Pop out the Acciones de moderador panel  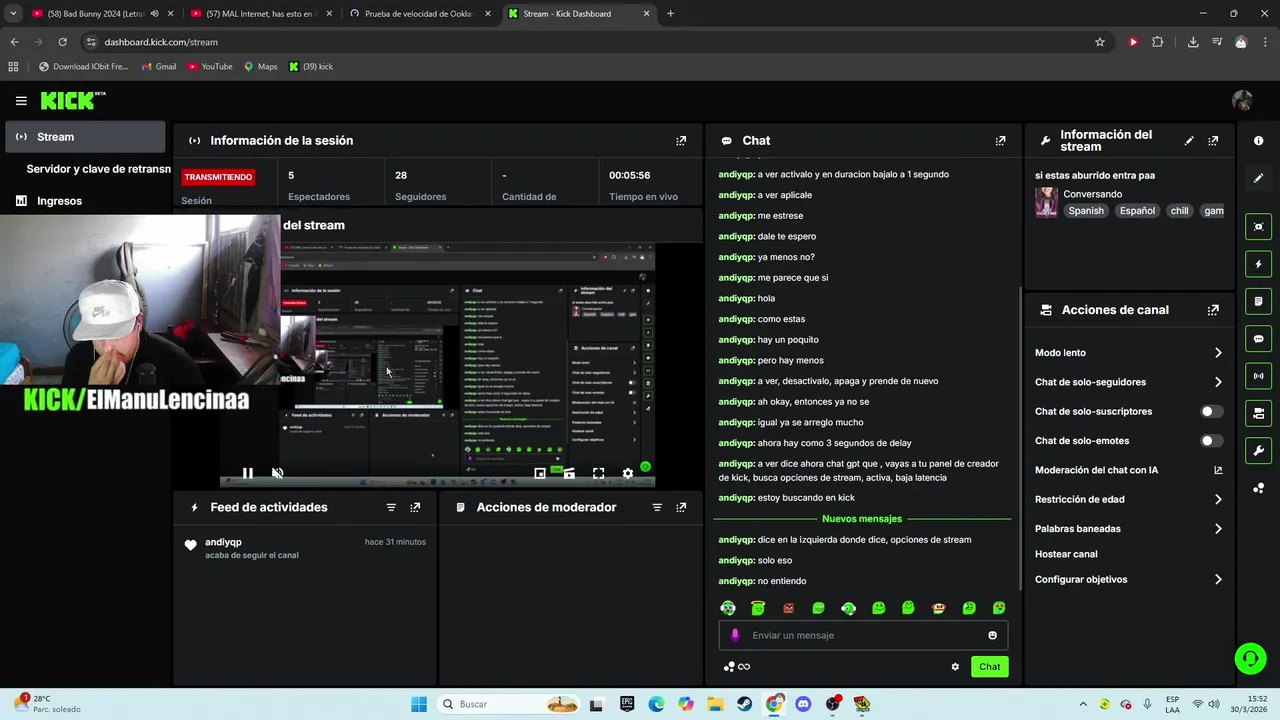coord(681,508)
